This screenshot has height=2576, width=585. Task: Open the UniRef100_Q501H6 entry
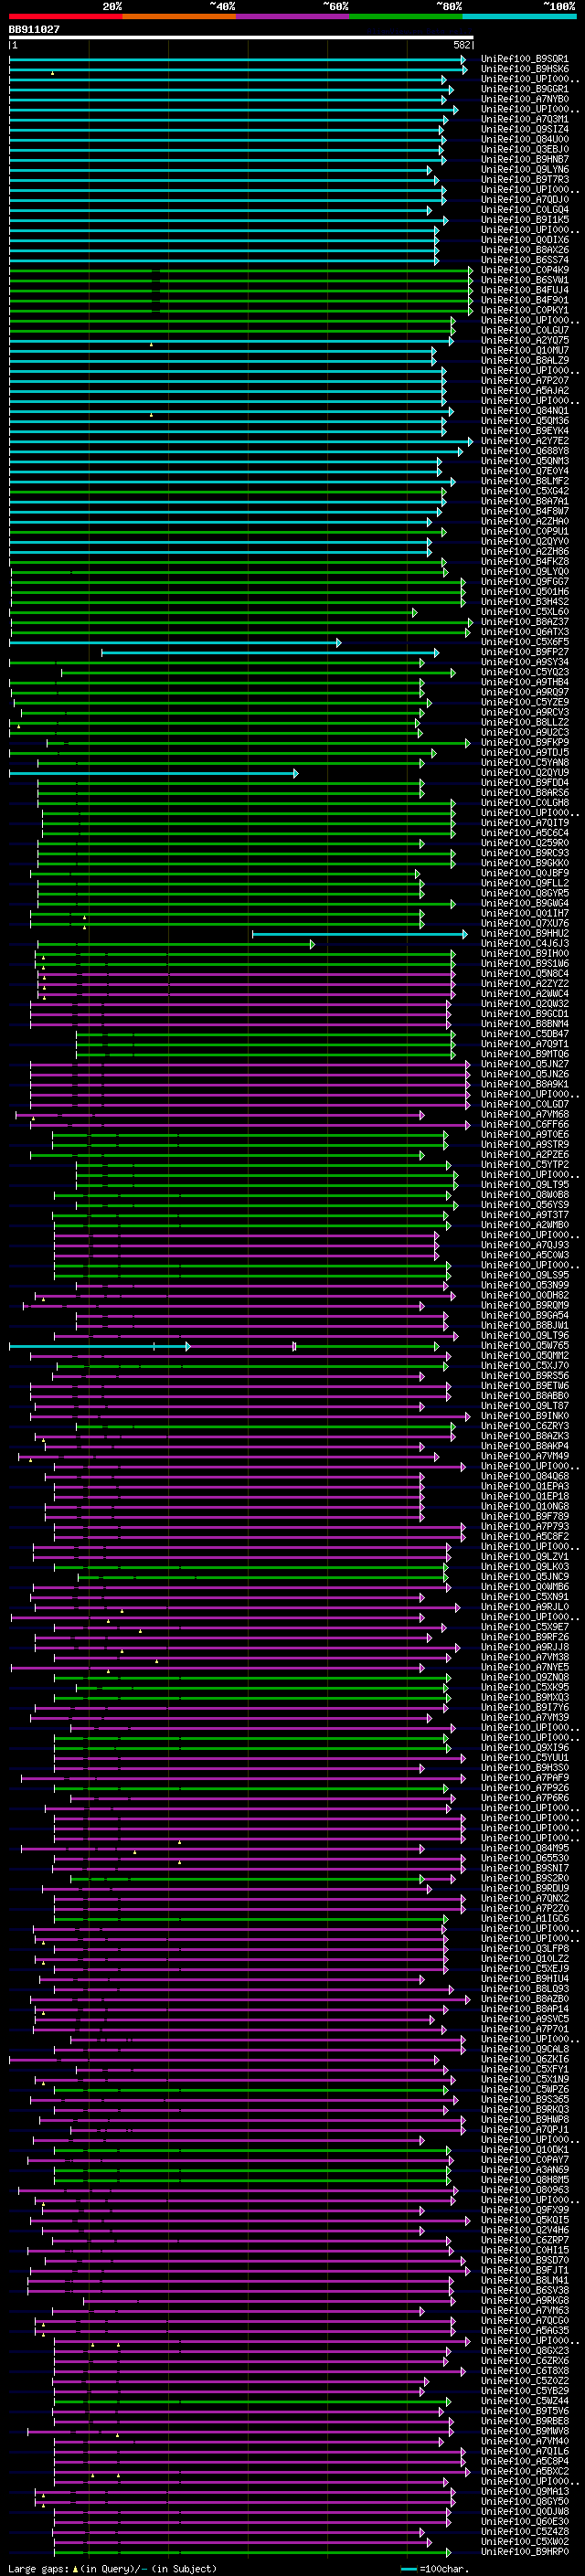coord(525,592)
